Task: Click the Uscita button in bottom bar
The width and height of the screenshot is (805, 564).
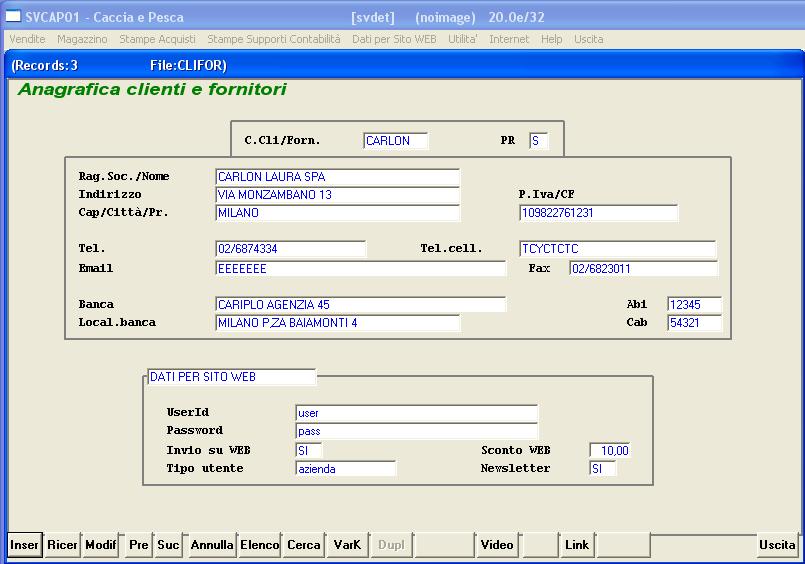Action: point(777,545)
